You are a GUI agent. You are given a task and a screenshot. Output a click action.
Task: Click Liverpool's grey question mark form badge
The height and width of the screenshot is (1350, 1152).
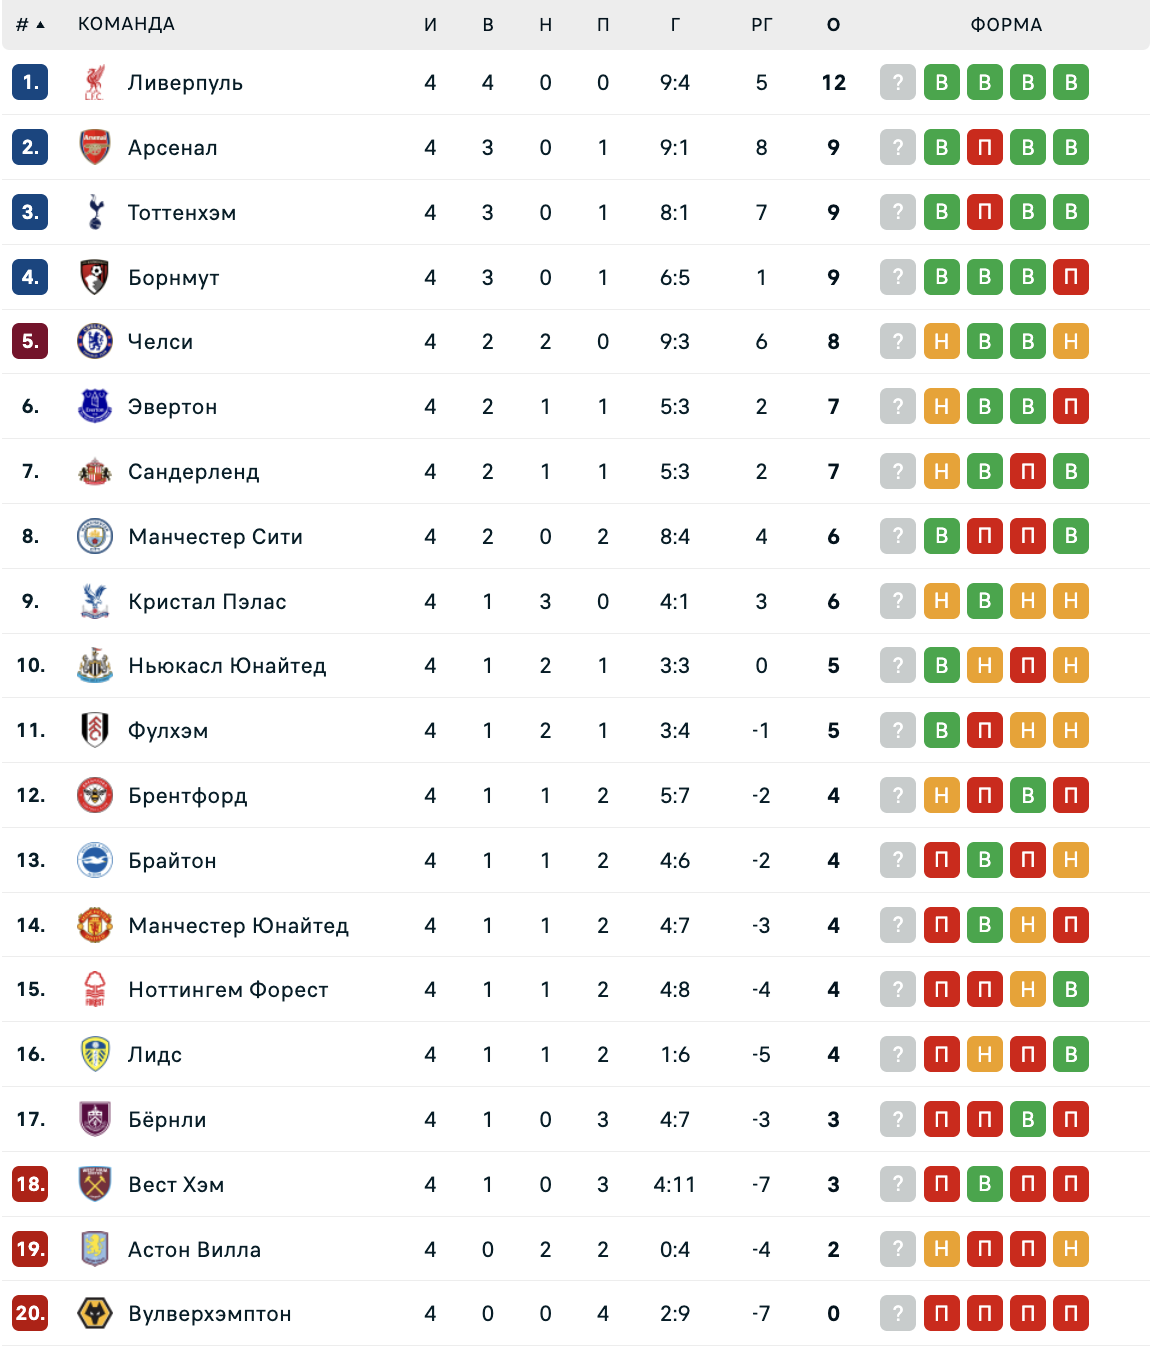pos(898,82)
